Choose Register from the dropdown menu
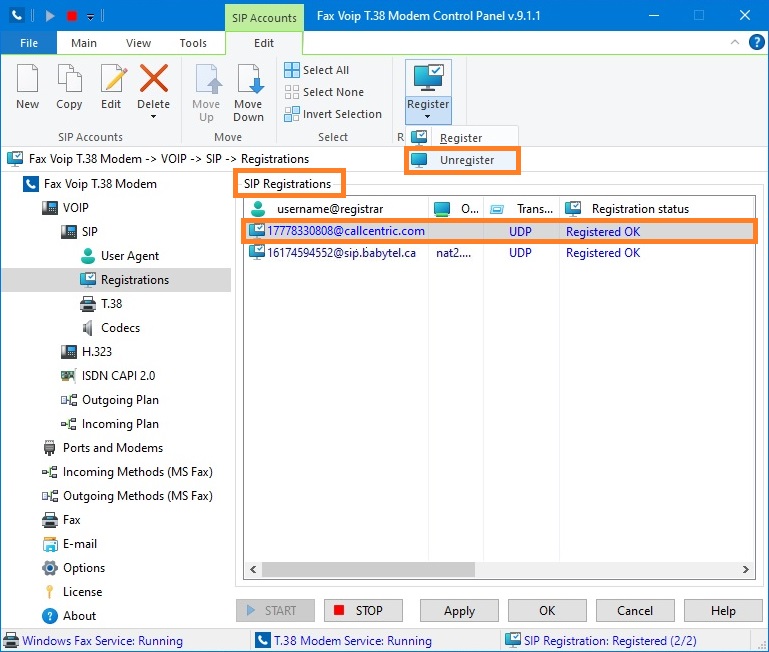The image size is (769, 652). (x=461, y=138)
